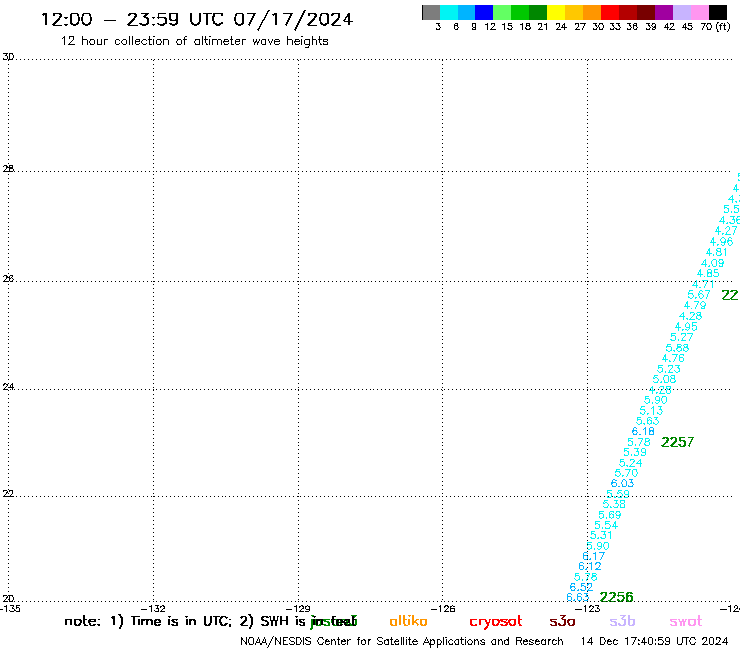Click the wave height value '5.24'
This screenshot has height=650, width=740.
click(x=631, y=463)
